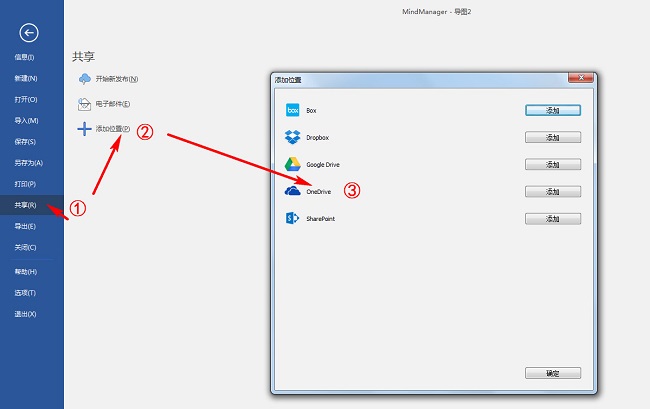
Task: Click 关闭(C) in the sidebar
Action: [25, 247]
